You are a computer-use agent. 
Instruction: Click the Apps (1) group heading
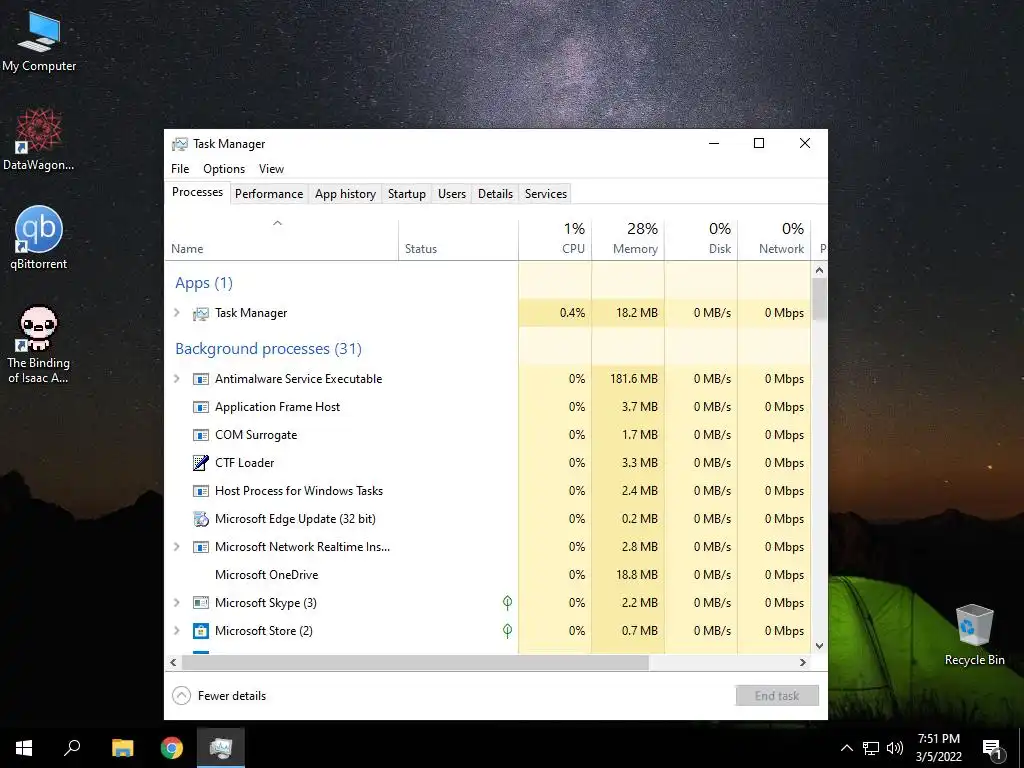pos(204,283)
